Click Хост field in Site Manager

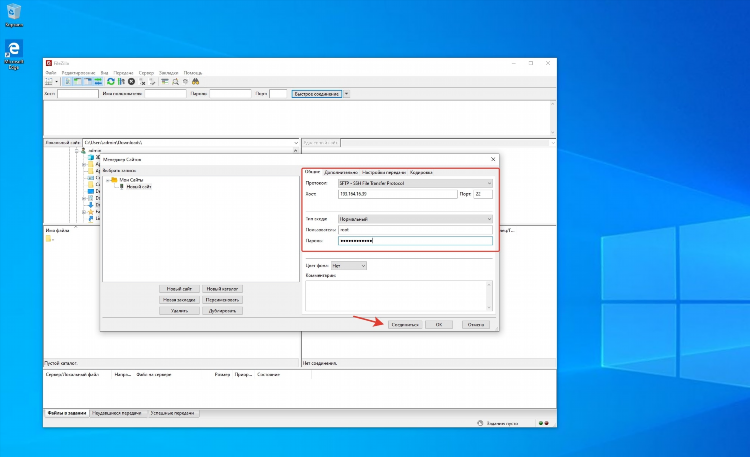(397, 194)
